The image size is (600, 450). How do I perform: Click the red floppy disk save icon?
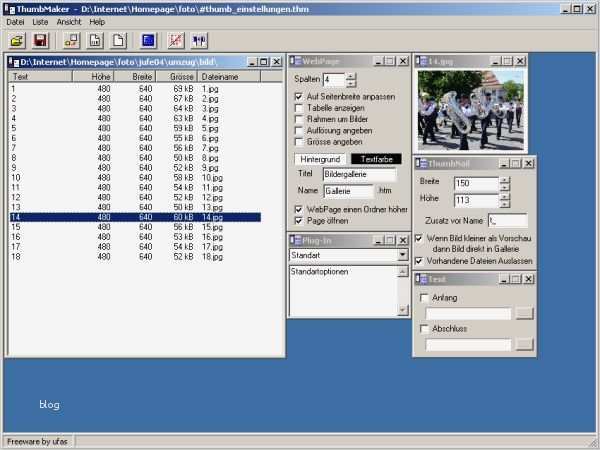click(41, 41)
